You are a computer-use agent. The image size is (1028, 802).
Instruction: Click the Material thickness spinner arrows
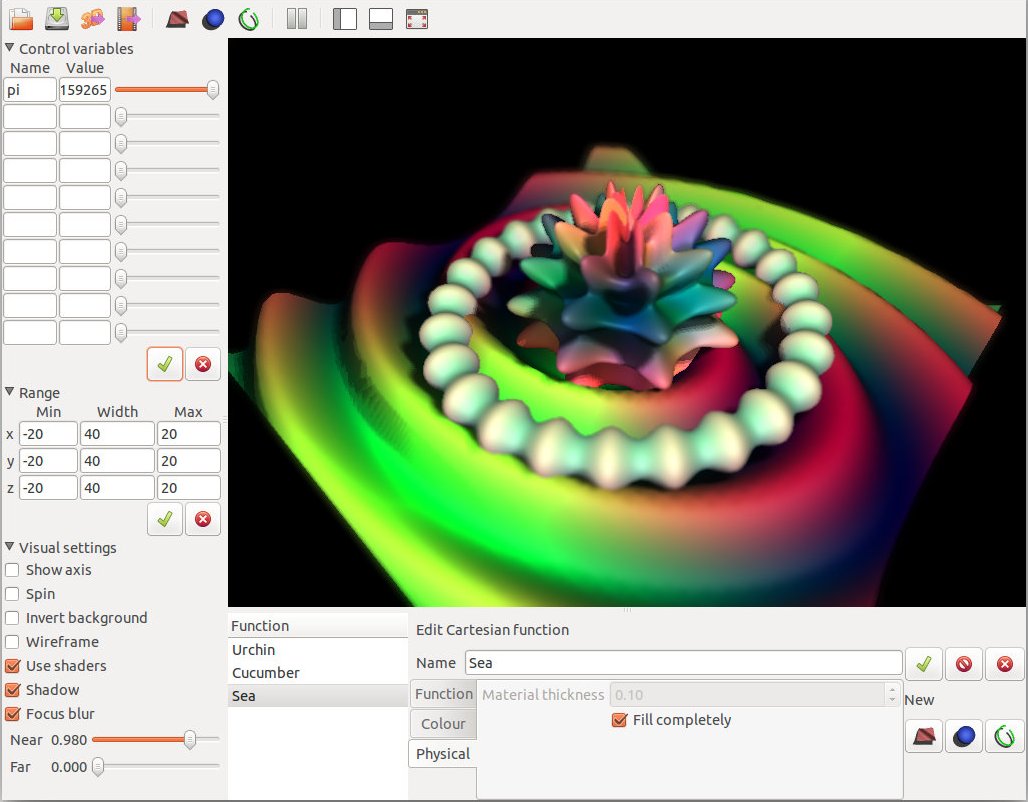point(892,694)
